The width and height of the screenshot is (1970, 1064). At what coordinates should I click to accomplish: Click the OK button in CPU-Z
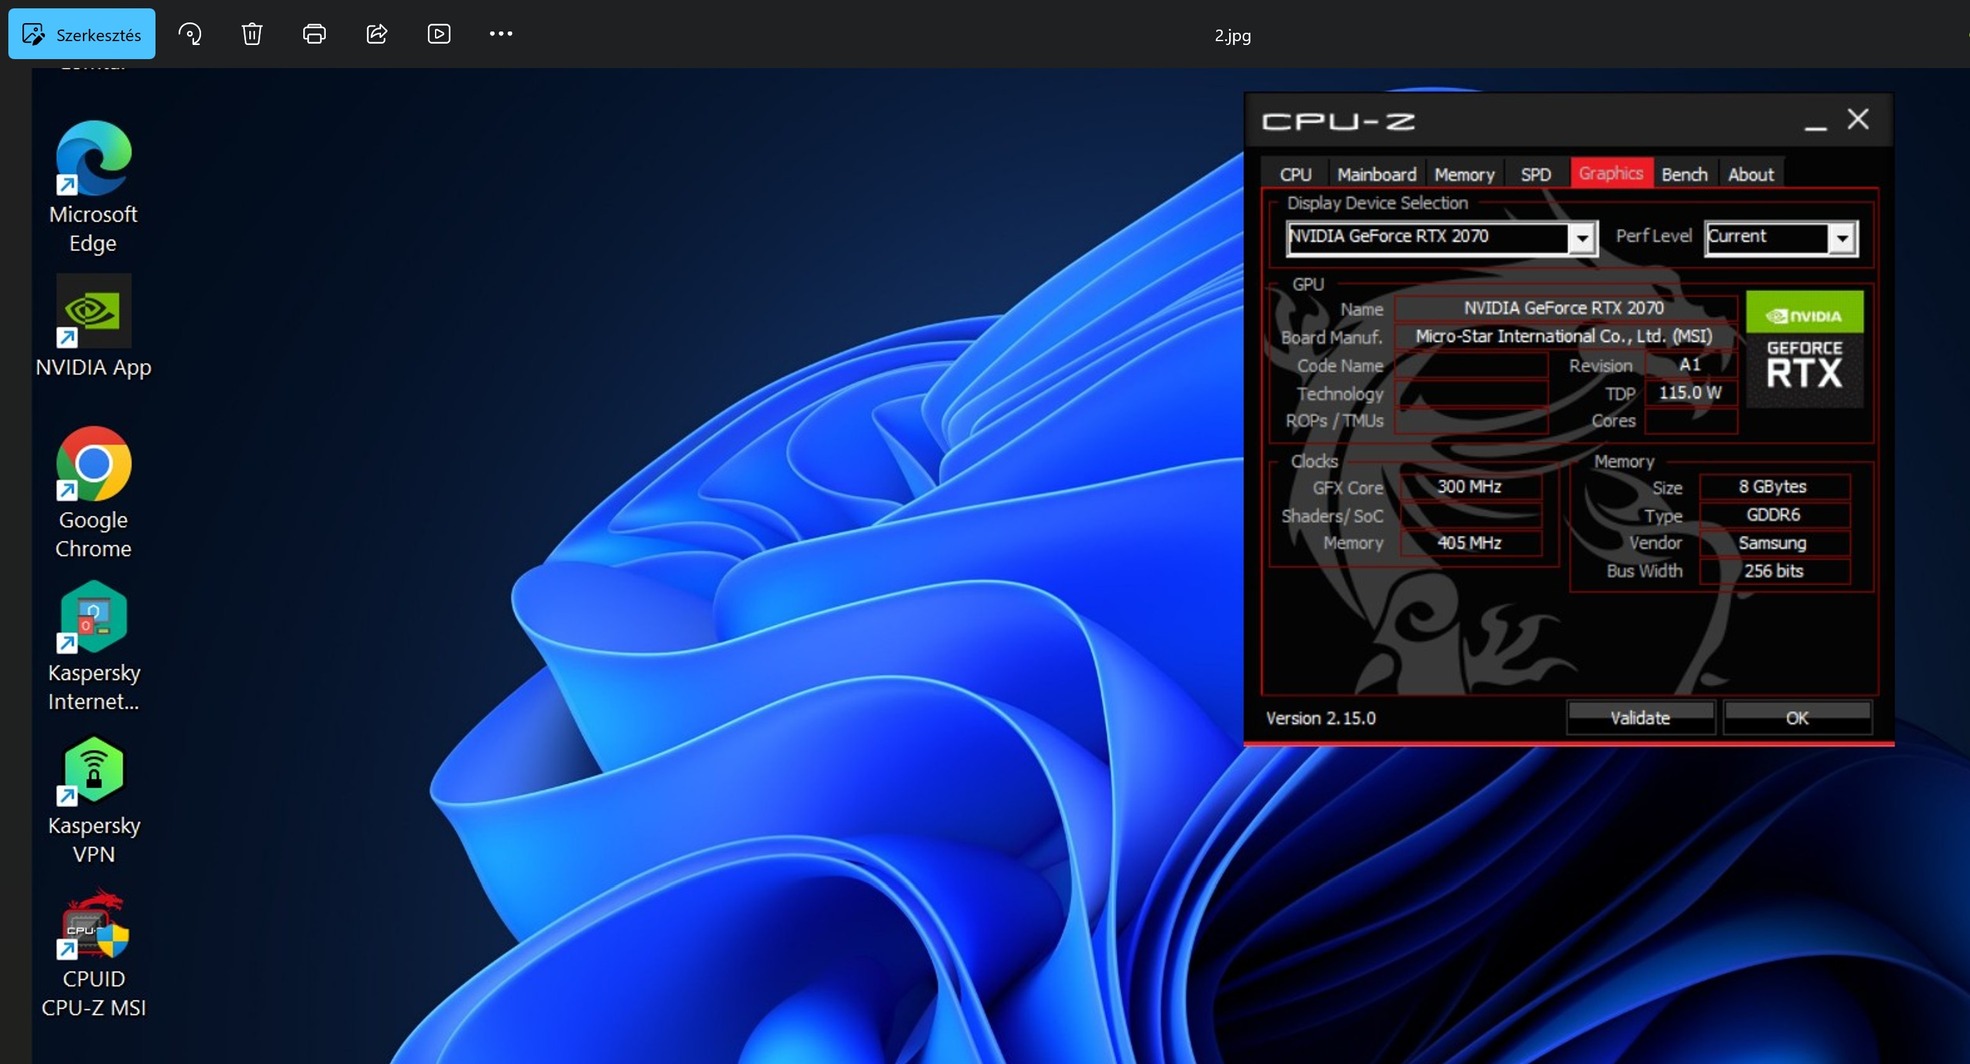click(x=1797, y=718)
